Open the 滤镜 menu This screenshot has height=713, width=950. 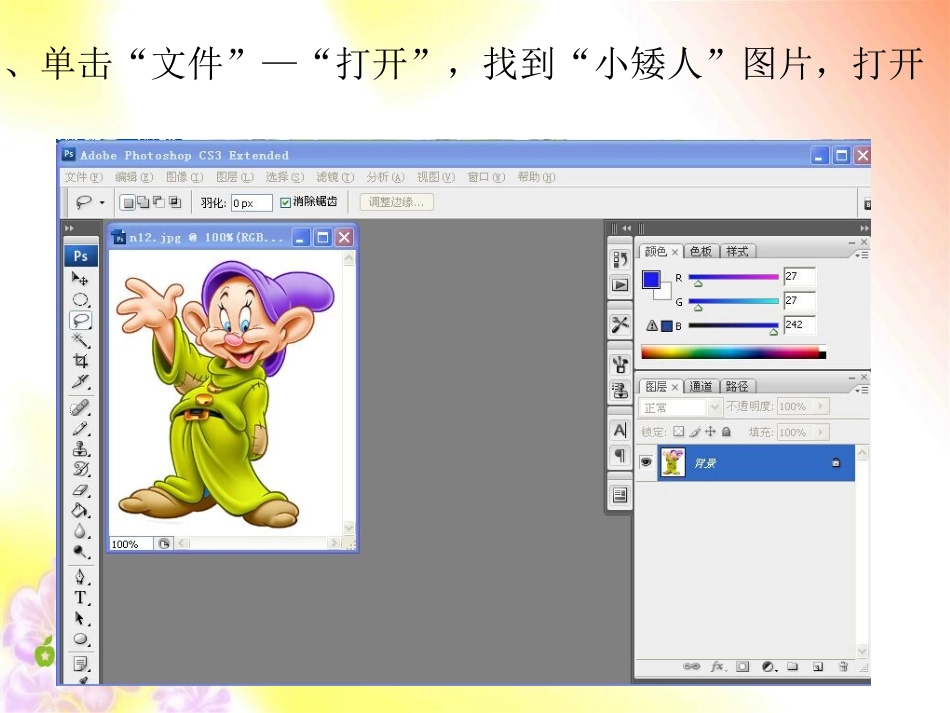[334, 177]
